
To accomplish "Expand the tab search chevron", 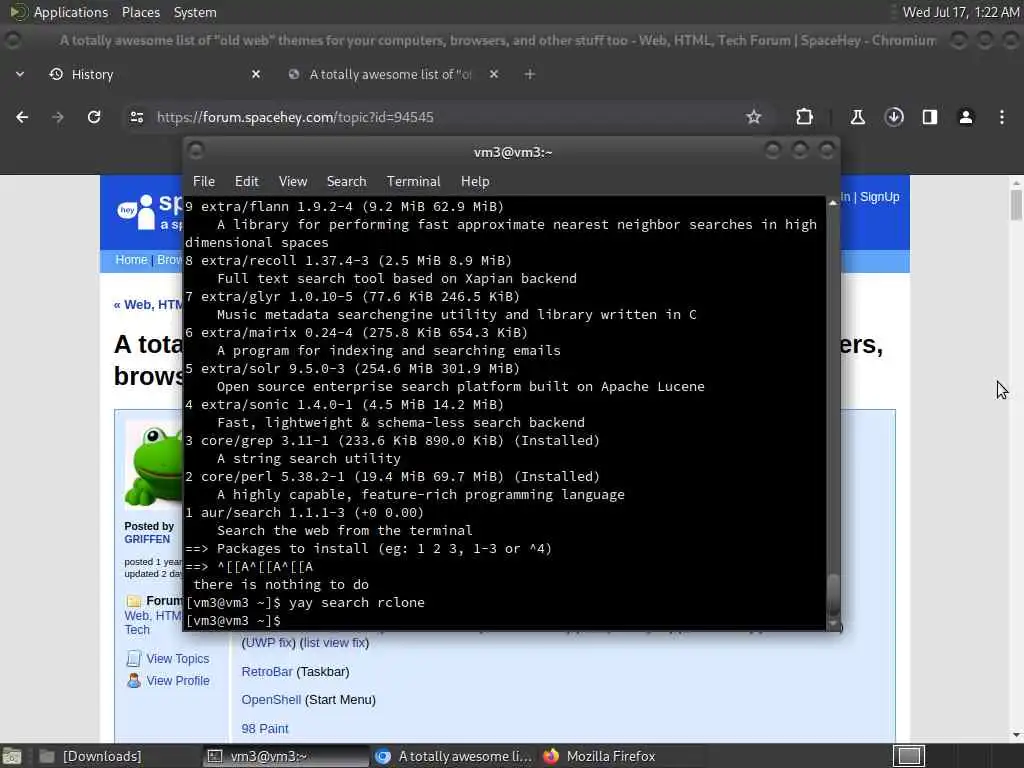I will pyautogui.click(x=20, y=74).
